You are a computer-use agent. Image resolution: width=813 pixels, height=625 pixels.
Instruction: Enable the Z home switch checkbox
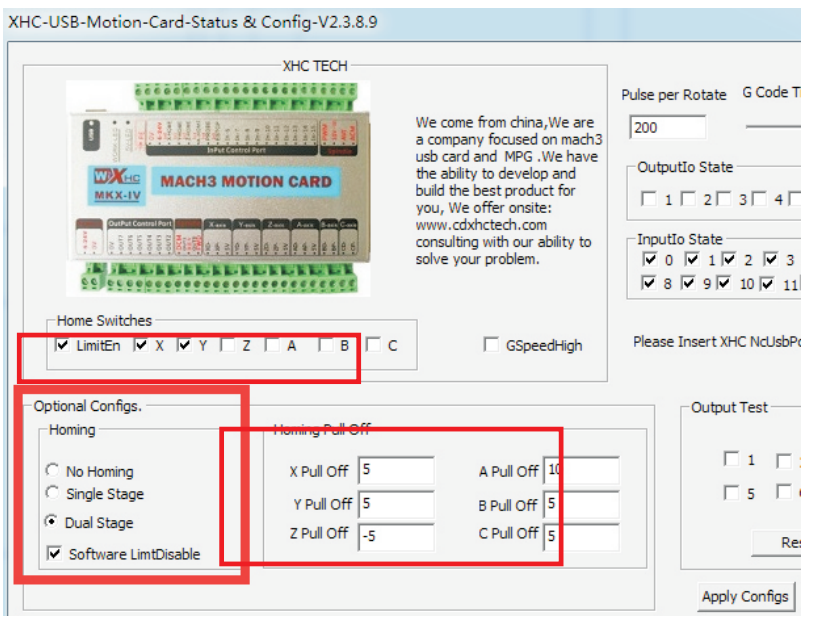(x=227, y=345)
